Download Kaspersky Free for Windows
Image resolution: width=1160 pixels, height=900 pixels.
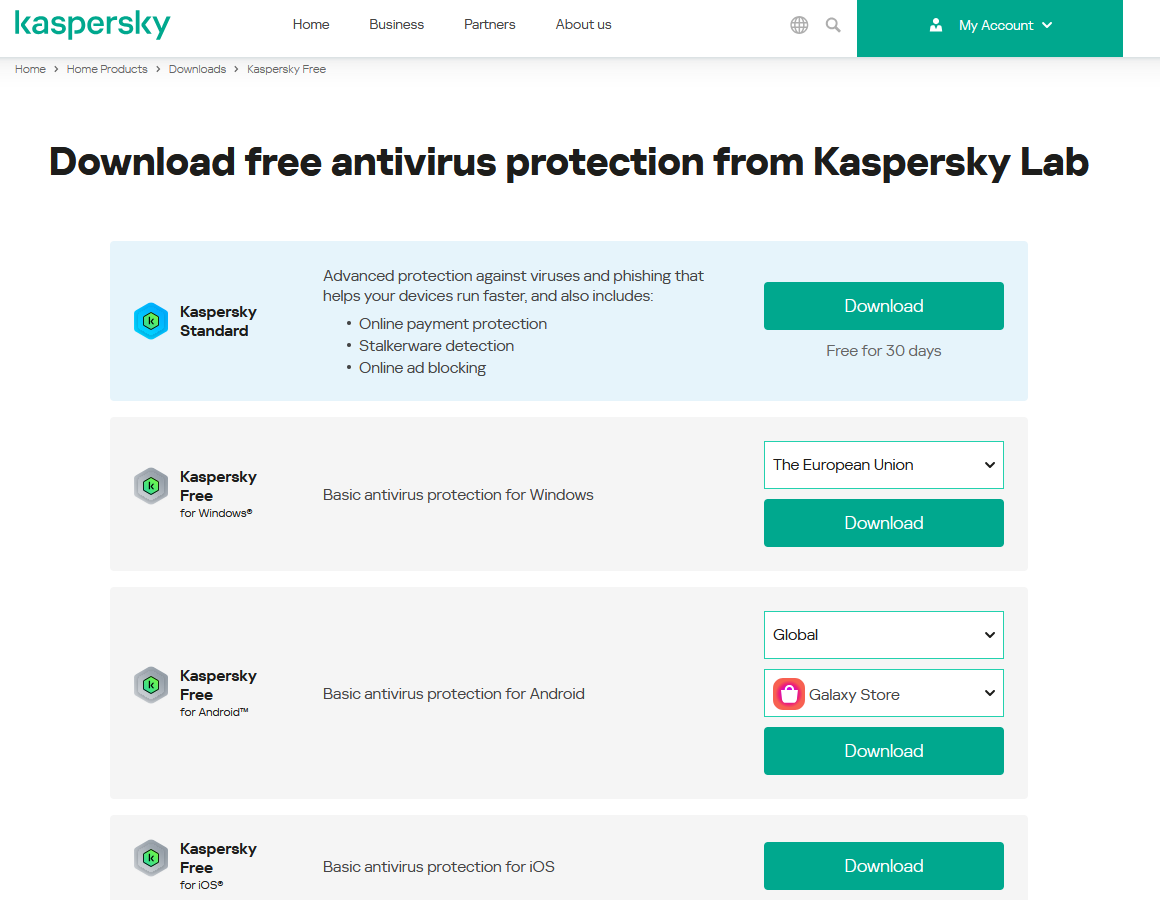883,523
